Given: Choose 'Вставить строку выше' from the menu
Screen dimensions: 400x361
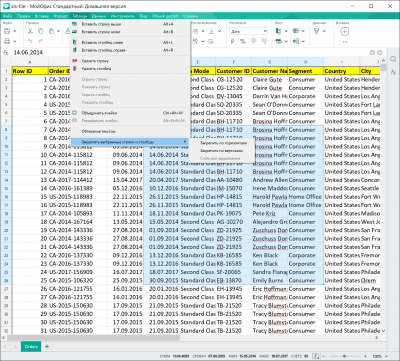Looking at the screenshot, I should click(x=130, y=24).
